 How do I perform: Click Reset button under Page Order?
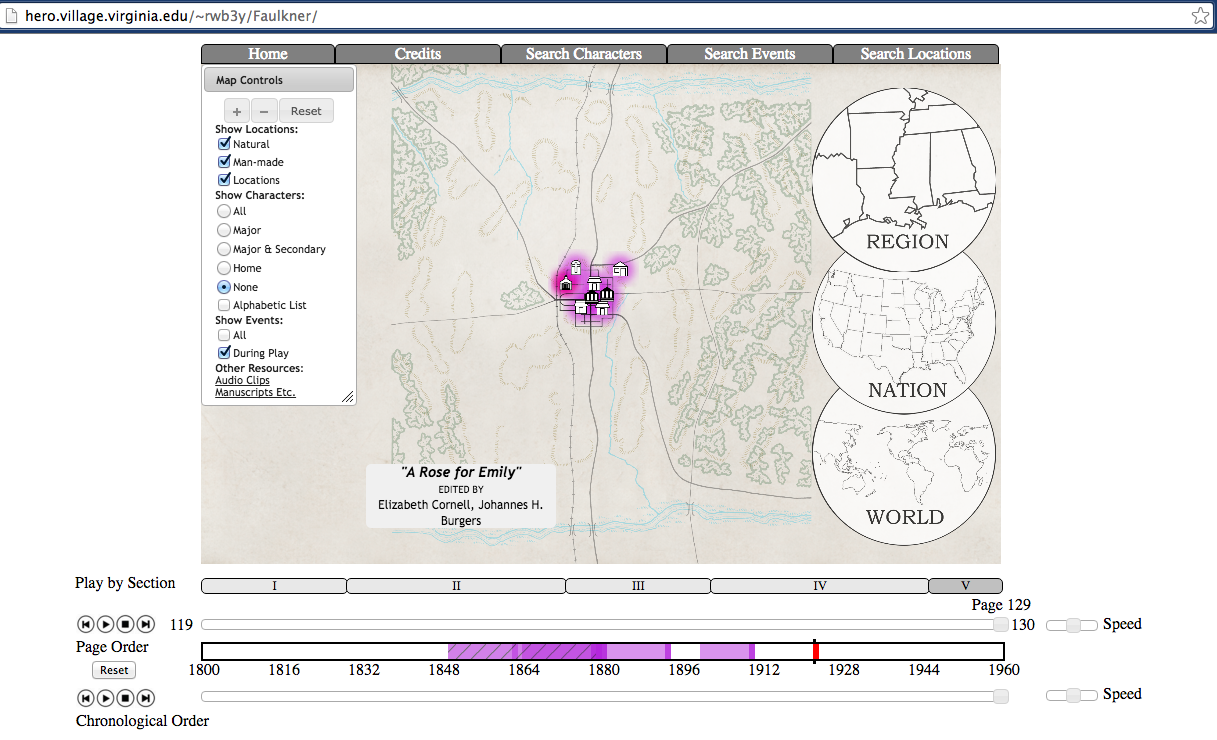(114, 670)
